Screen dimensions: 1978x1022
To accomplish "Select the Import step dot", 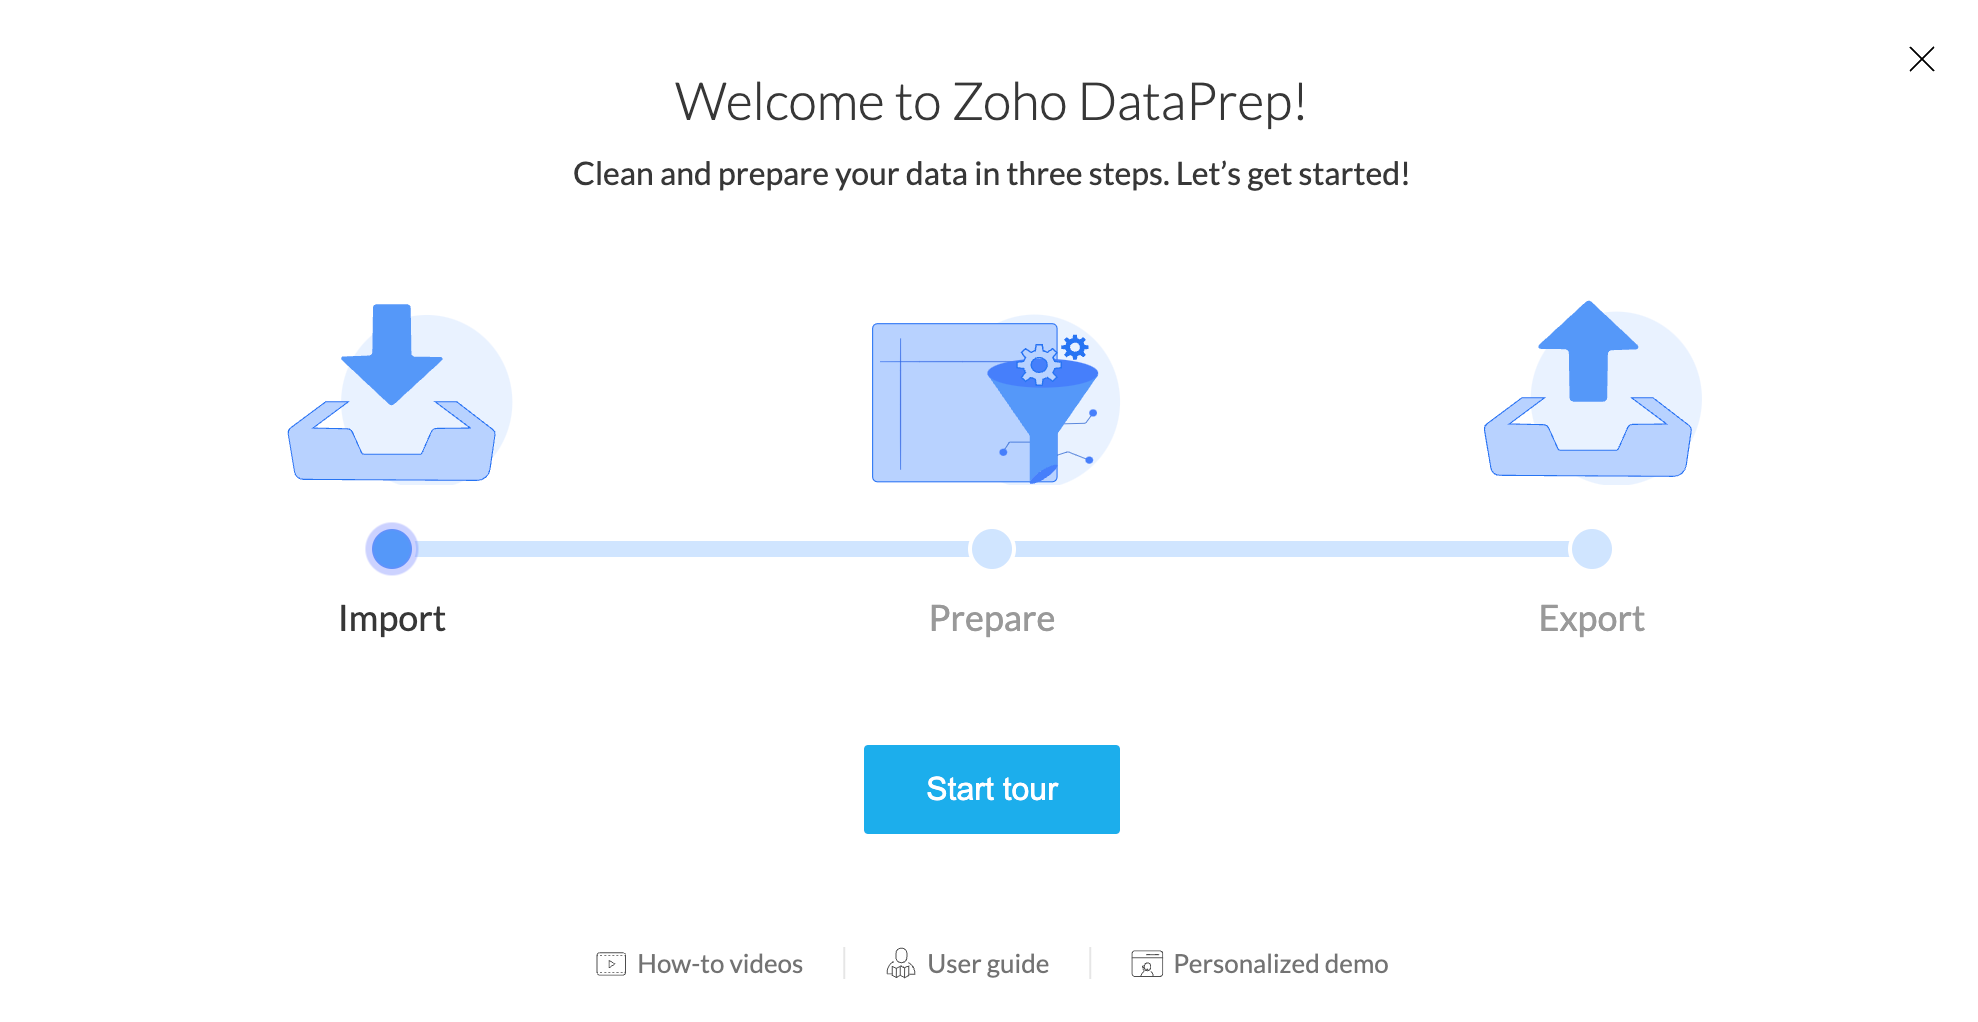I will [392, 549].
